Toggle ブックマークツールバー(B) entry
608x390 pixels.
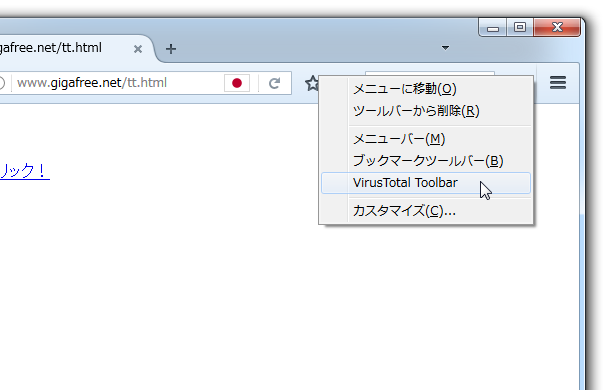[426, 160]
